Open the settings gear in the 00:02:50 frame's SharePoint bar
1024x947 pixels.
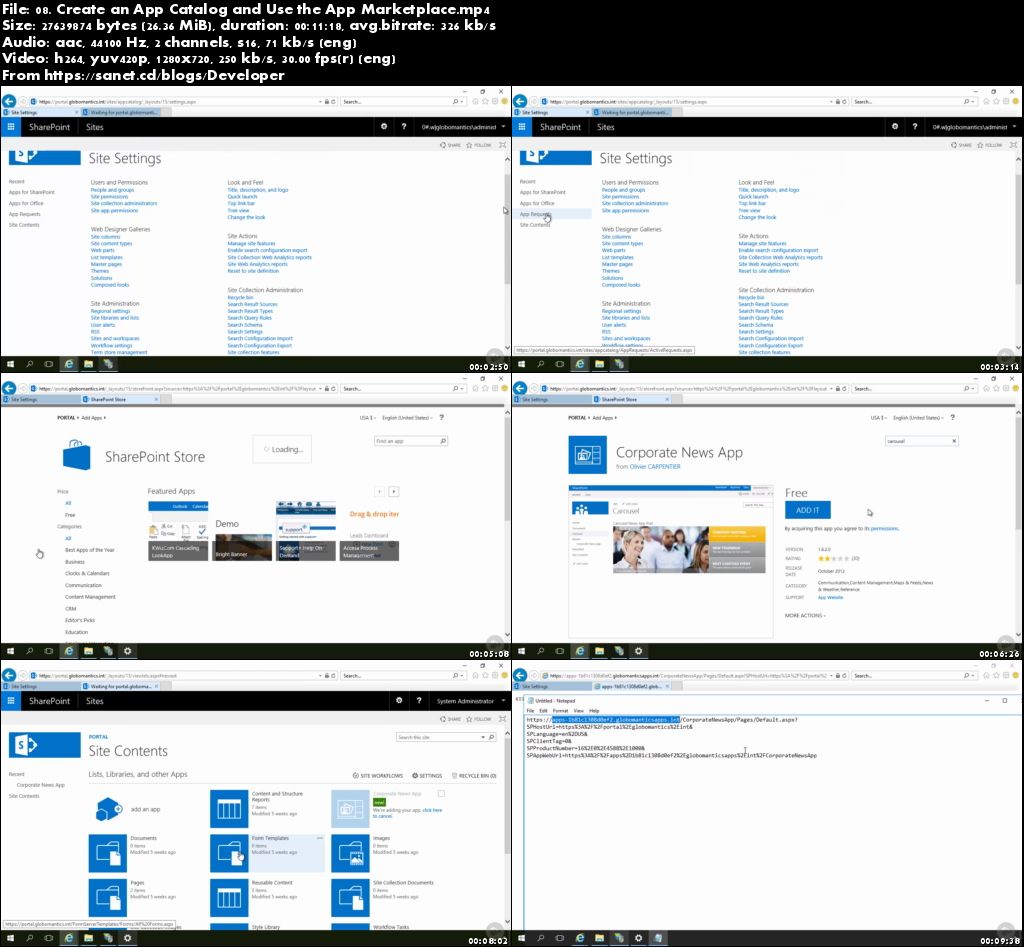(384, 127)
